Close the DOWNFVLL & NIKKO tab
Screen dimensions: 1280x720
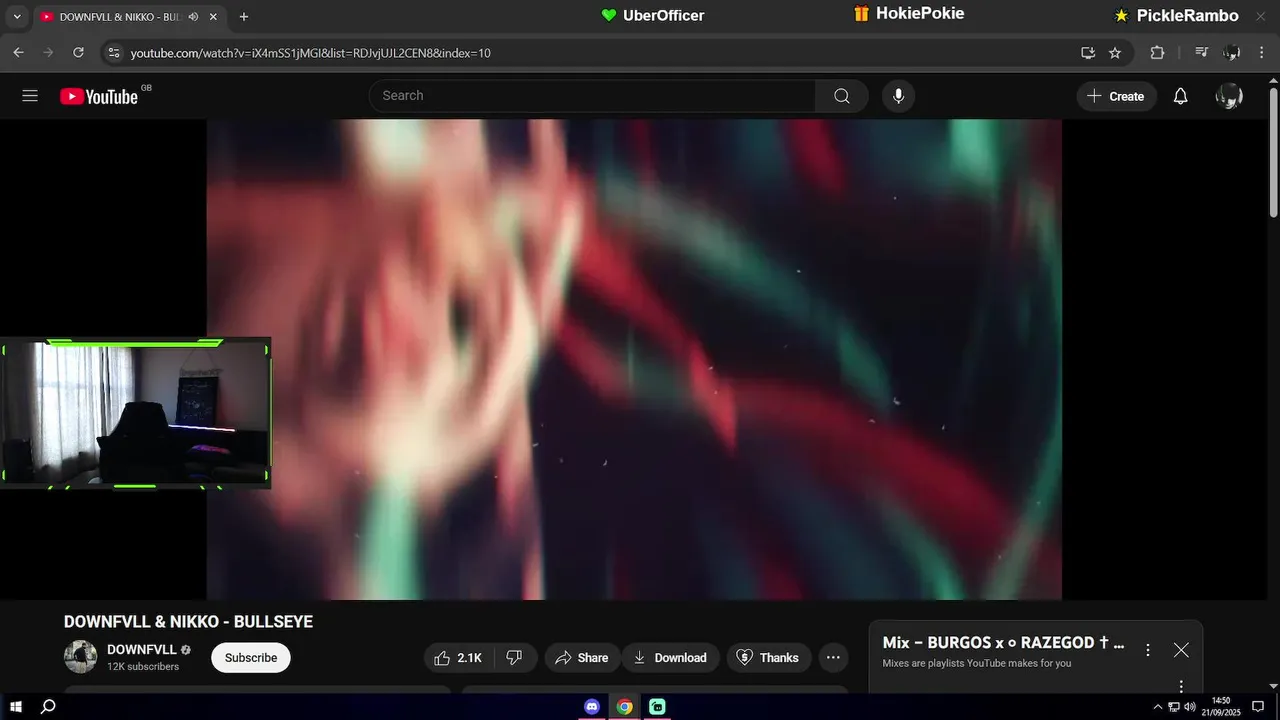(x=213, y=17)
